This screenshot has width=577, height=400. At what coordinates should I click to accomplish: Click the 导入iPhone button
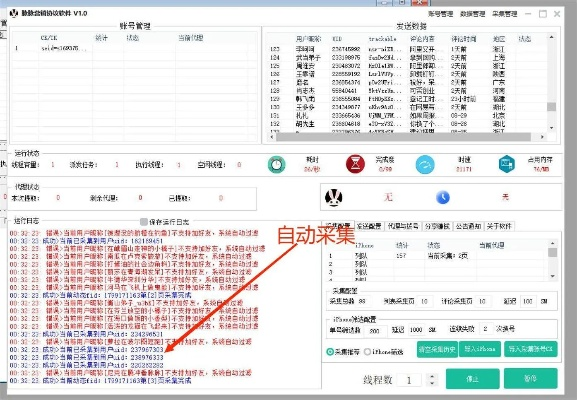click(479, 349)
